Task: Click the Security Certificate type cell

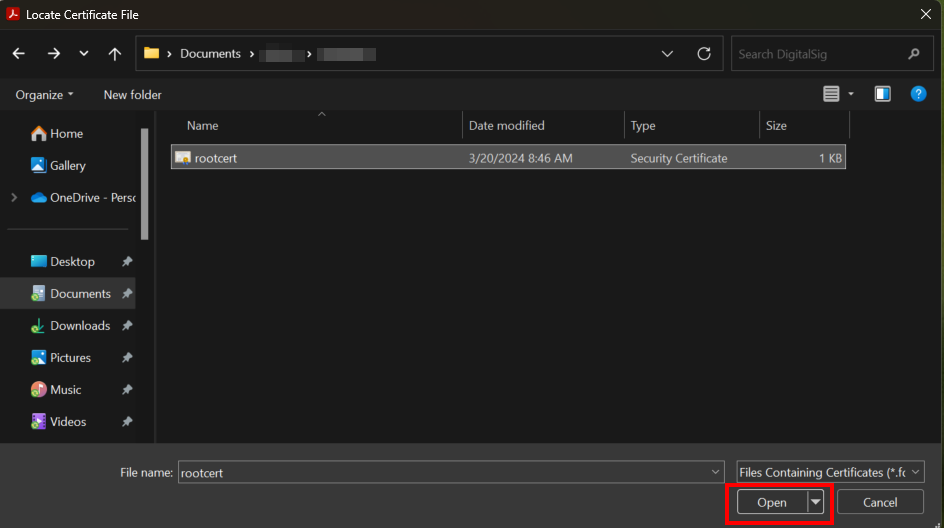Action: (x=678, y=158)
